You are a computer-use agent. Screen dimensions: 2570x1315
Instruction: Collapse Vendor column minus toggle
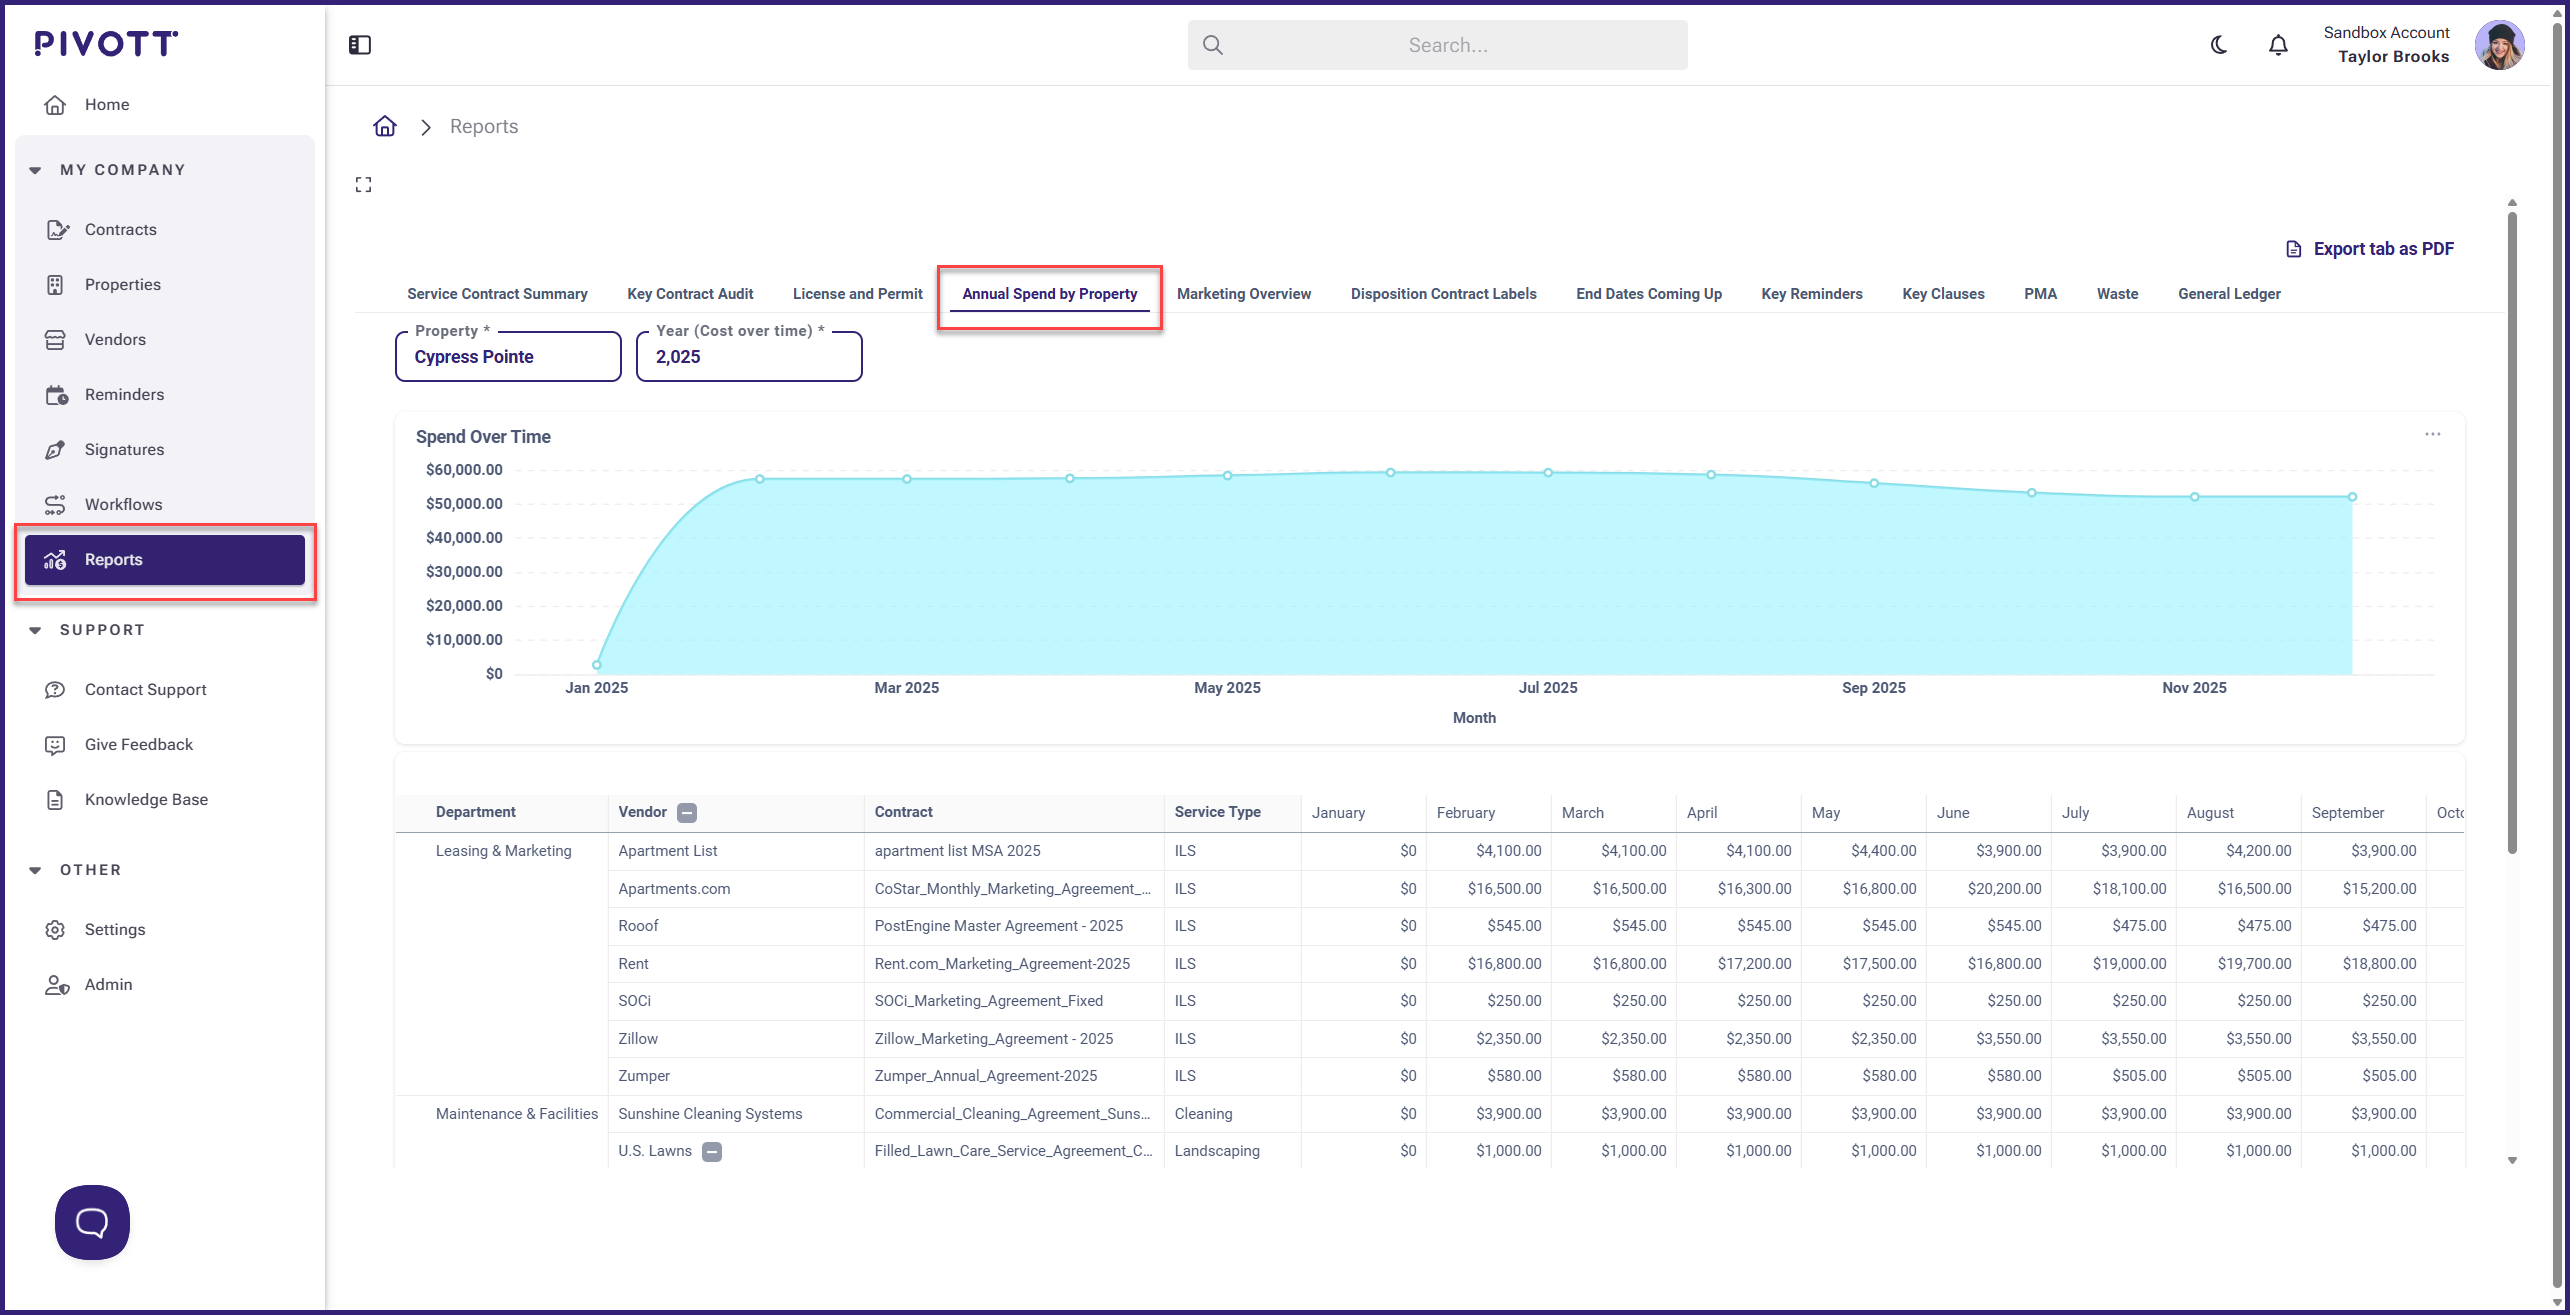tap(687, 813)
